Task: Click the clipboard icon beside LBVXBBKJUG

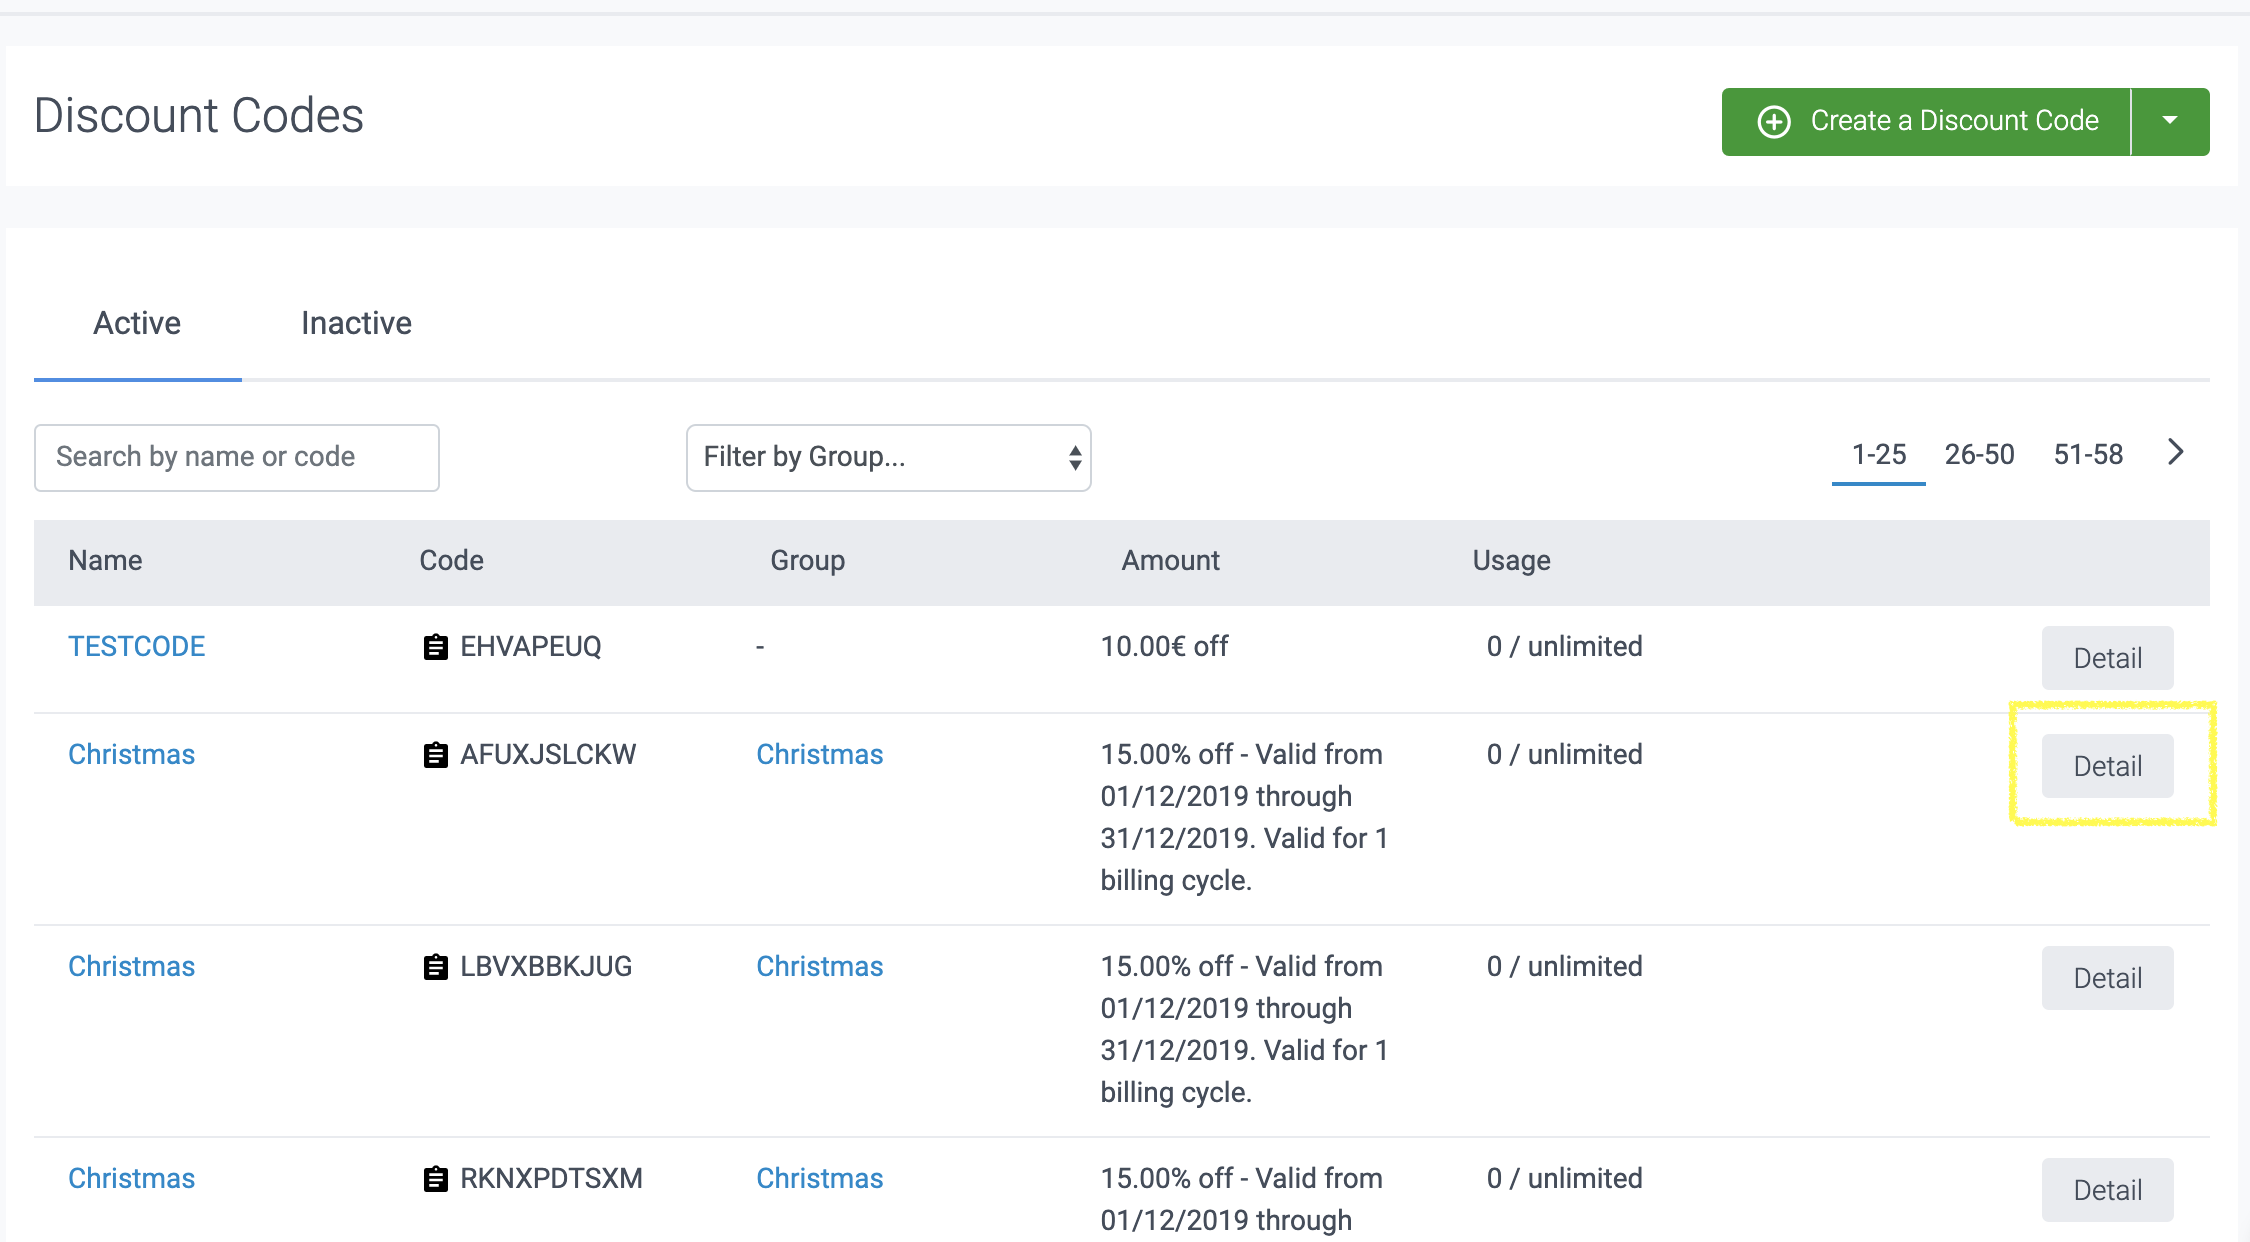Action: click(x=435, y=967)
